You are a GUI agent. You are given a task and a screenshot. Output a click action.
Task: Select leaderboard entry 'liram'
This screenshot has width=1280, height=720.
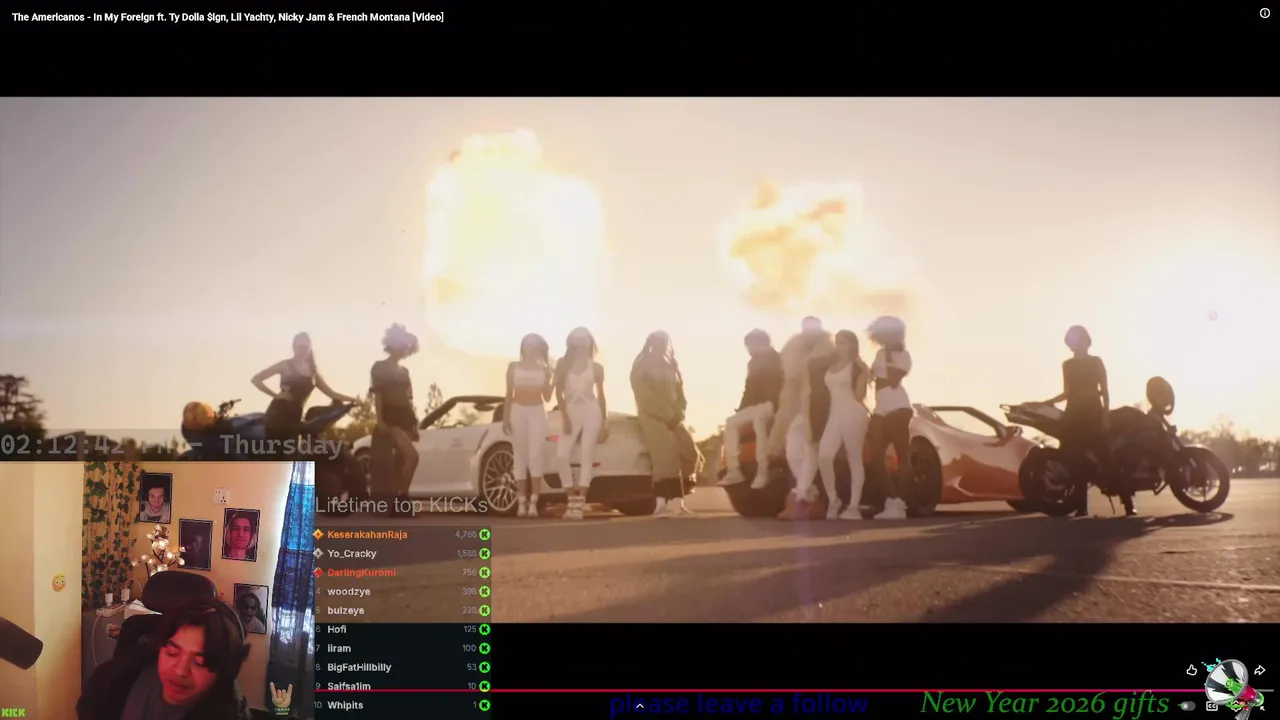[x=339, y=649]
